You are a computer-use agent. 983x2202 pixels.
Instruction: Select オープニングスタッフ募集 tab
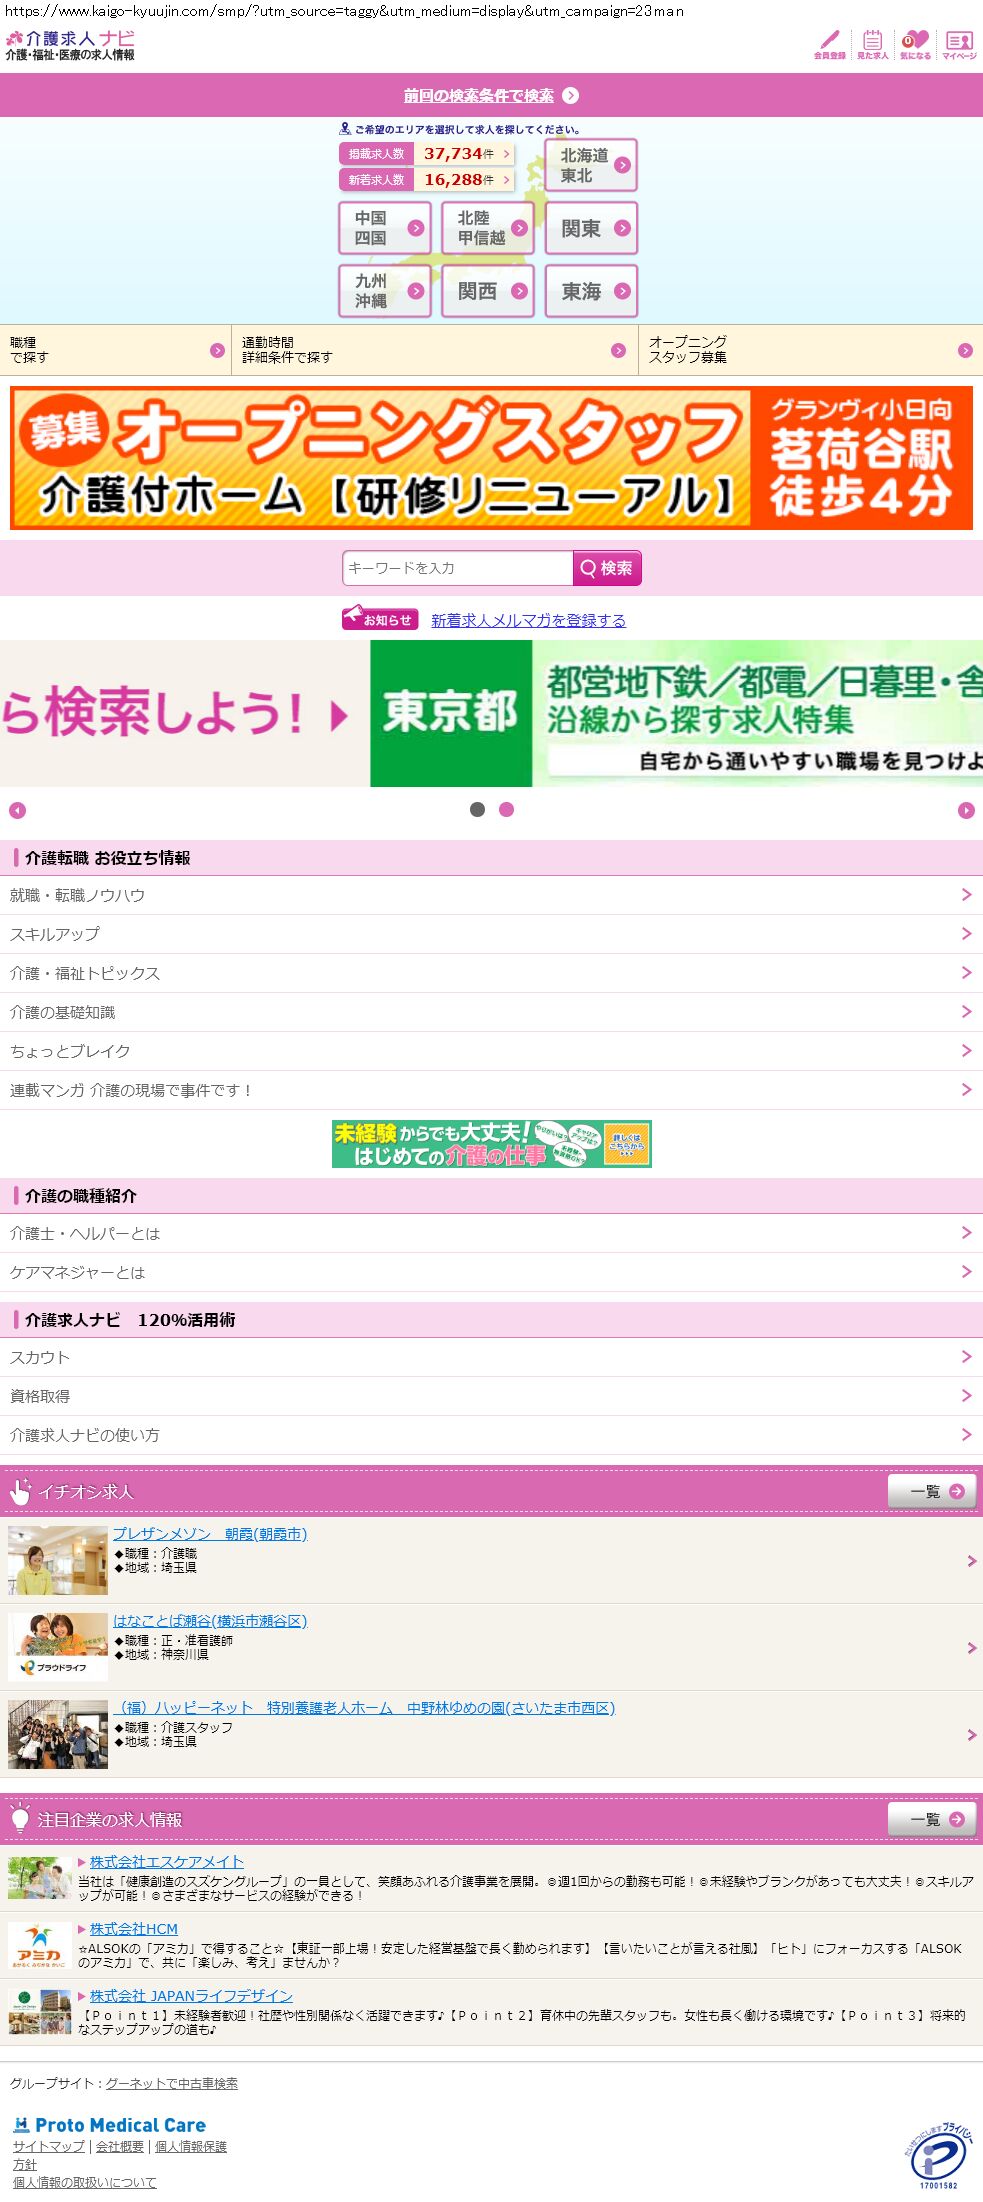tap(810, 350)
